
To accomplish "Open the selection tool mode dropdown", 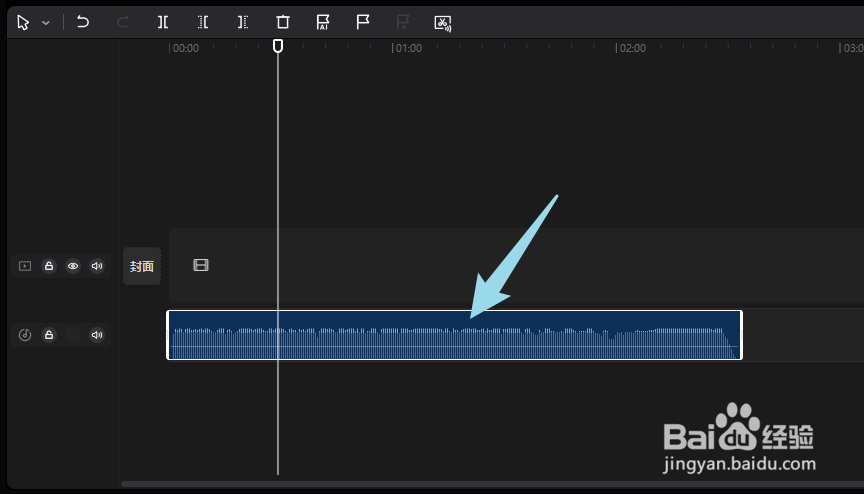I will click(46, 23).
